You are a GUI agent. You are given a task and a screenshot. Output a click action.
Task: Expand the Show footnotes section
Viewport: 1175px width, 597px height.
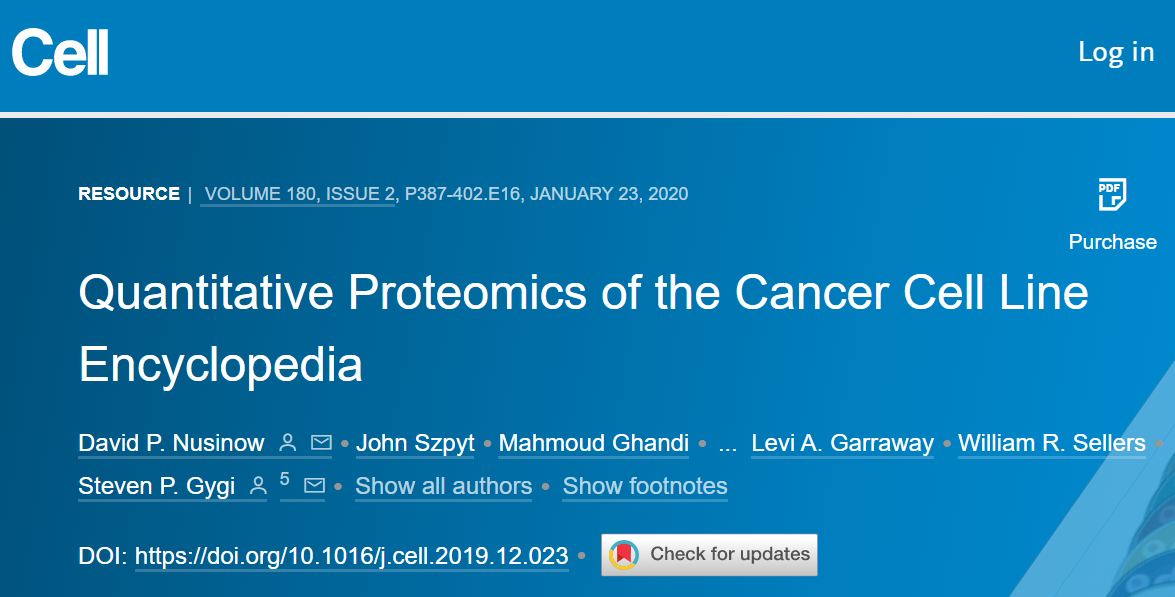click(644, 487)
